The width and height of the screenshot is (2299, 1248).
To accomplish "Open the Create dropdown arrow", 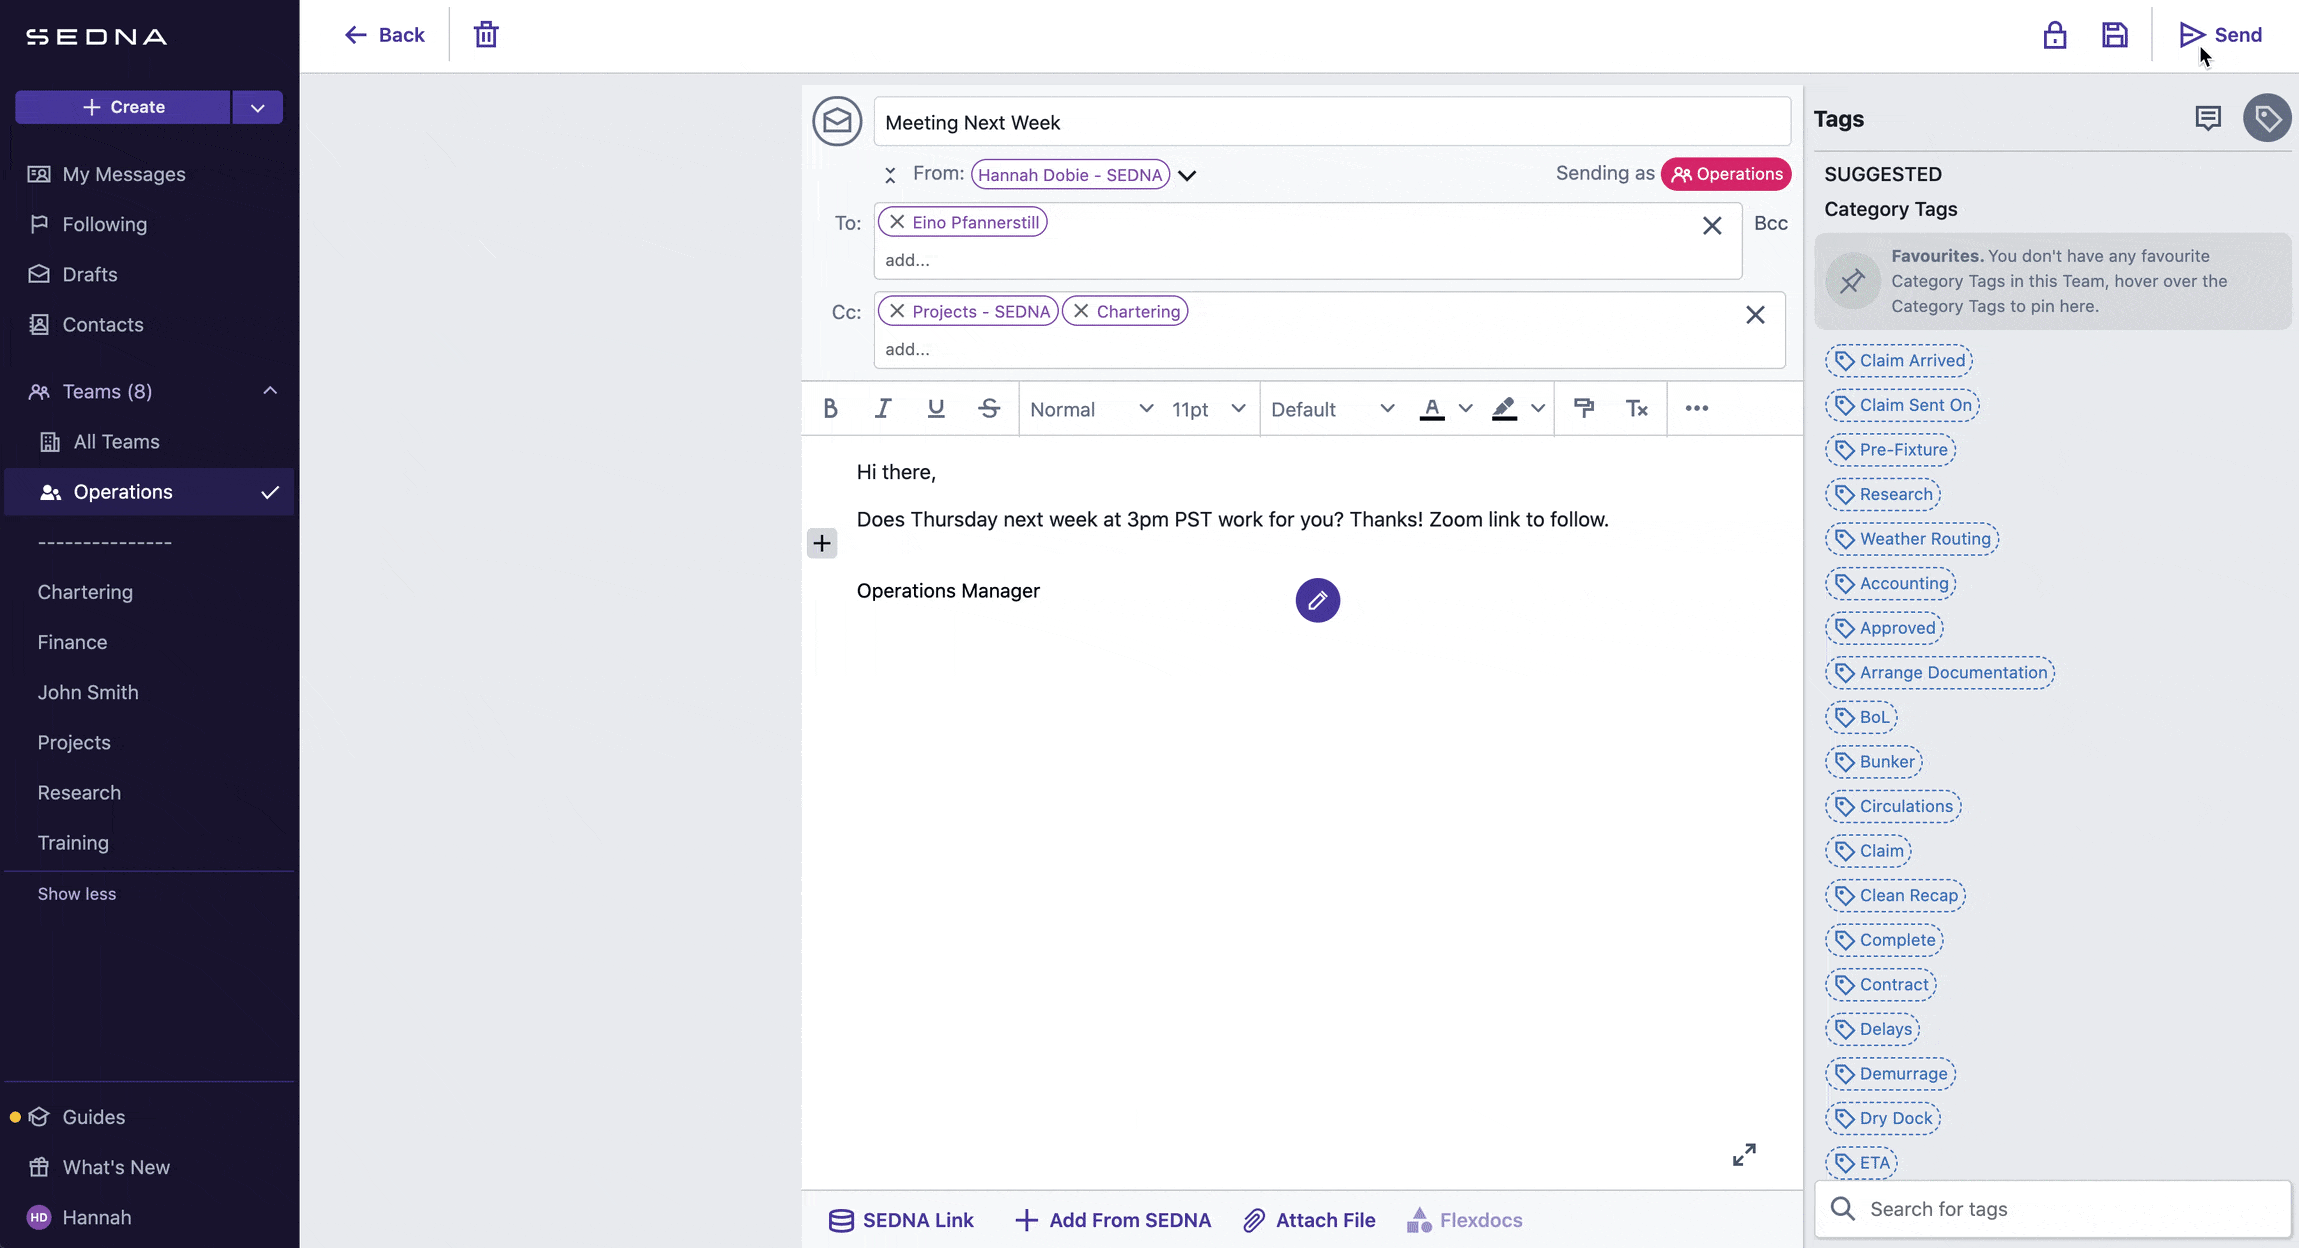I will pyautogui.click(x=257, y=107).
